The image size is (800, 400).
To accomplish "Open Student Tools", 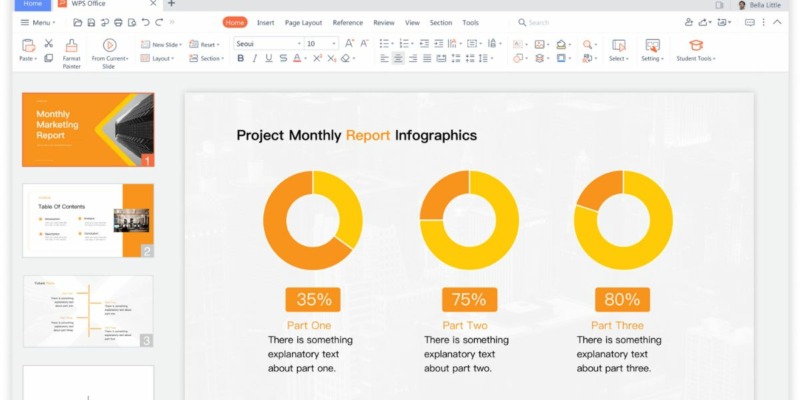I will click(696, 50).
